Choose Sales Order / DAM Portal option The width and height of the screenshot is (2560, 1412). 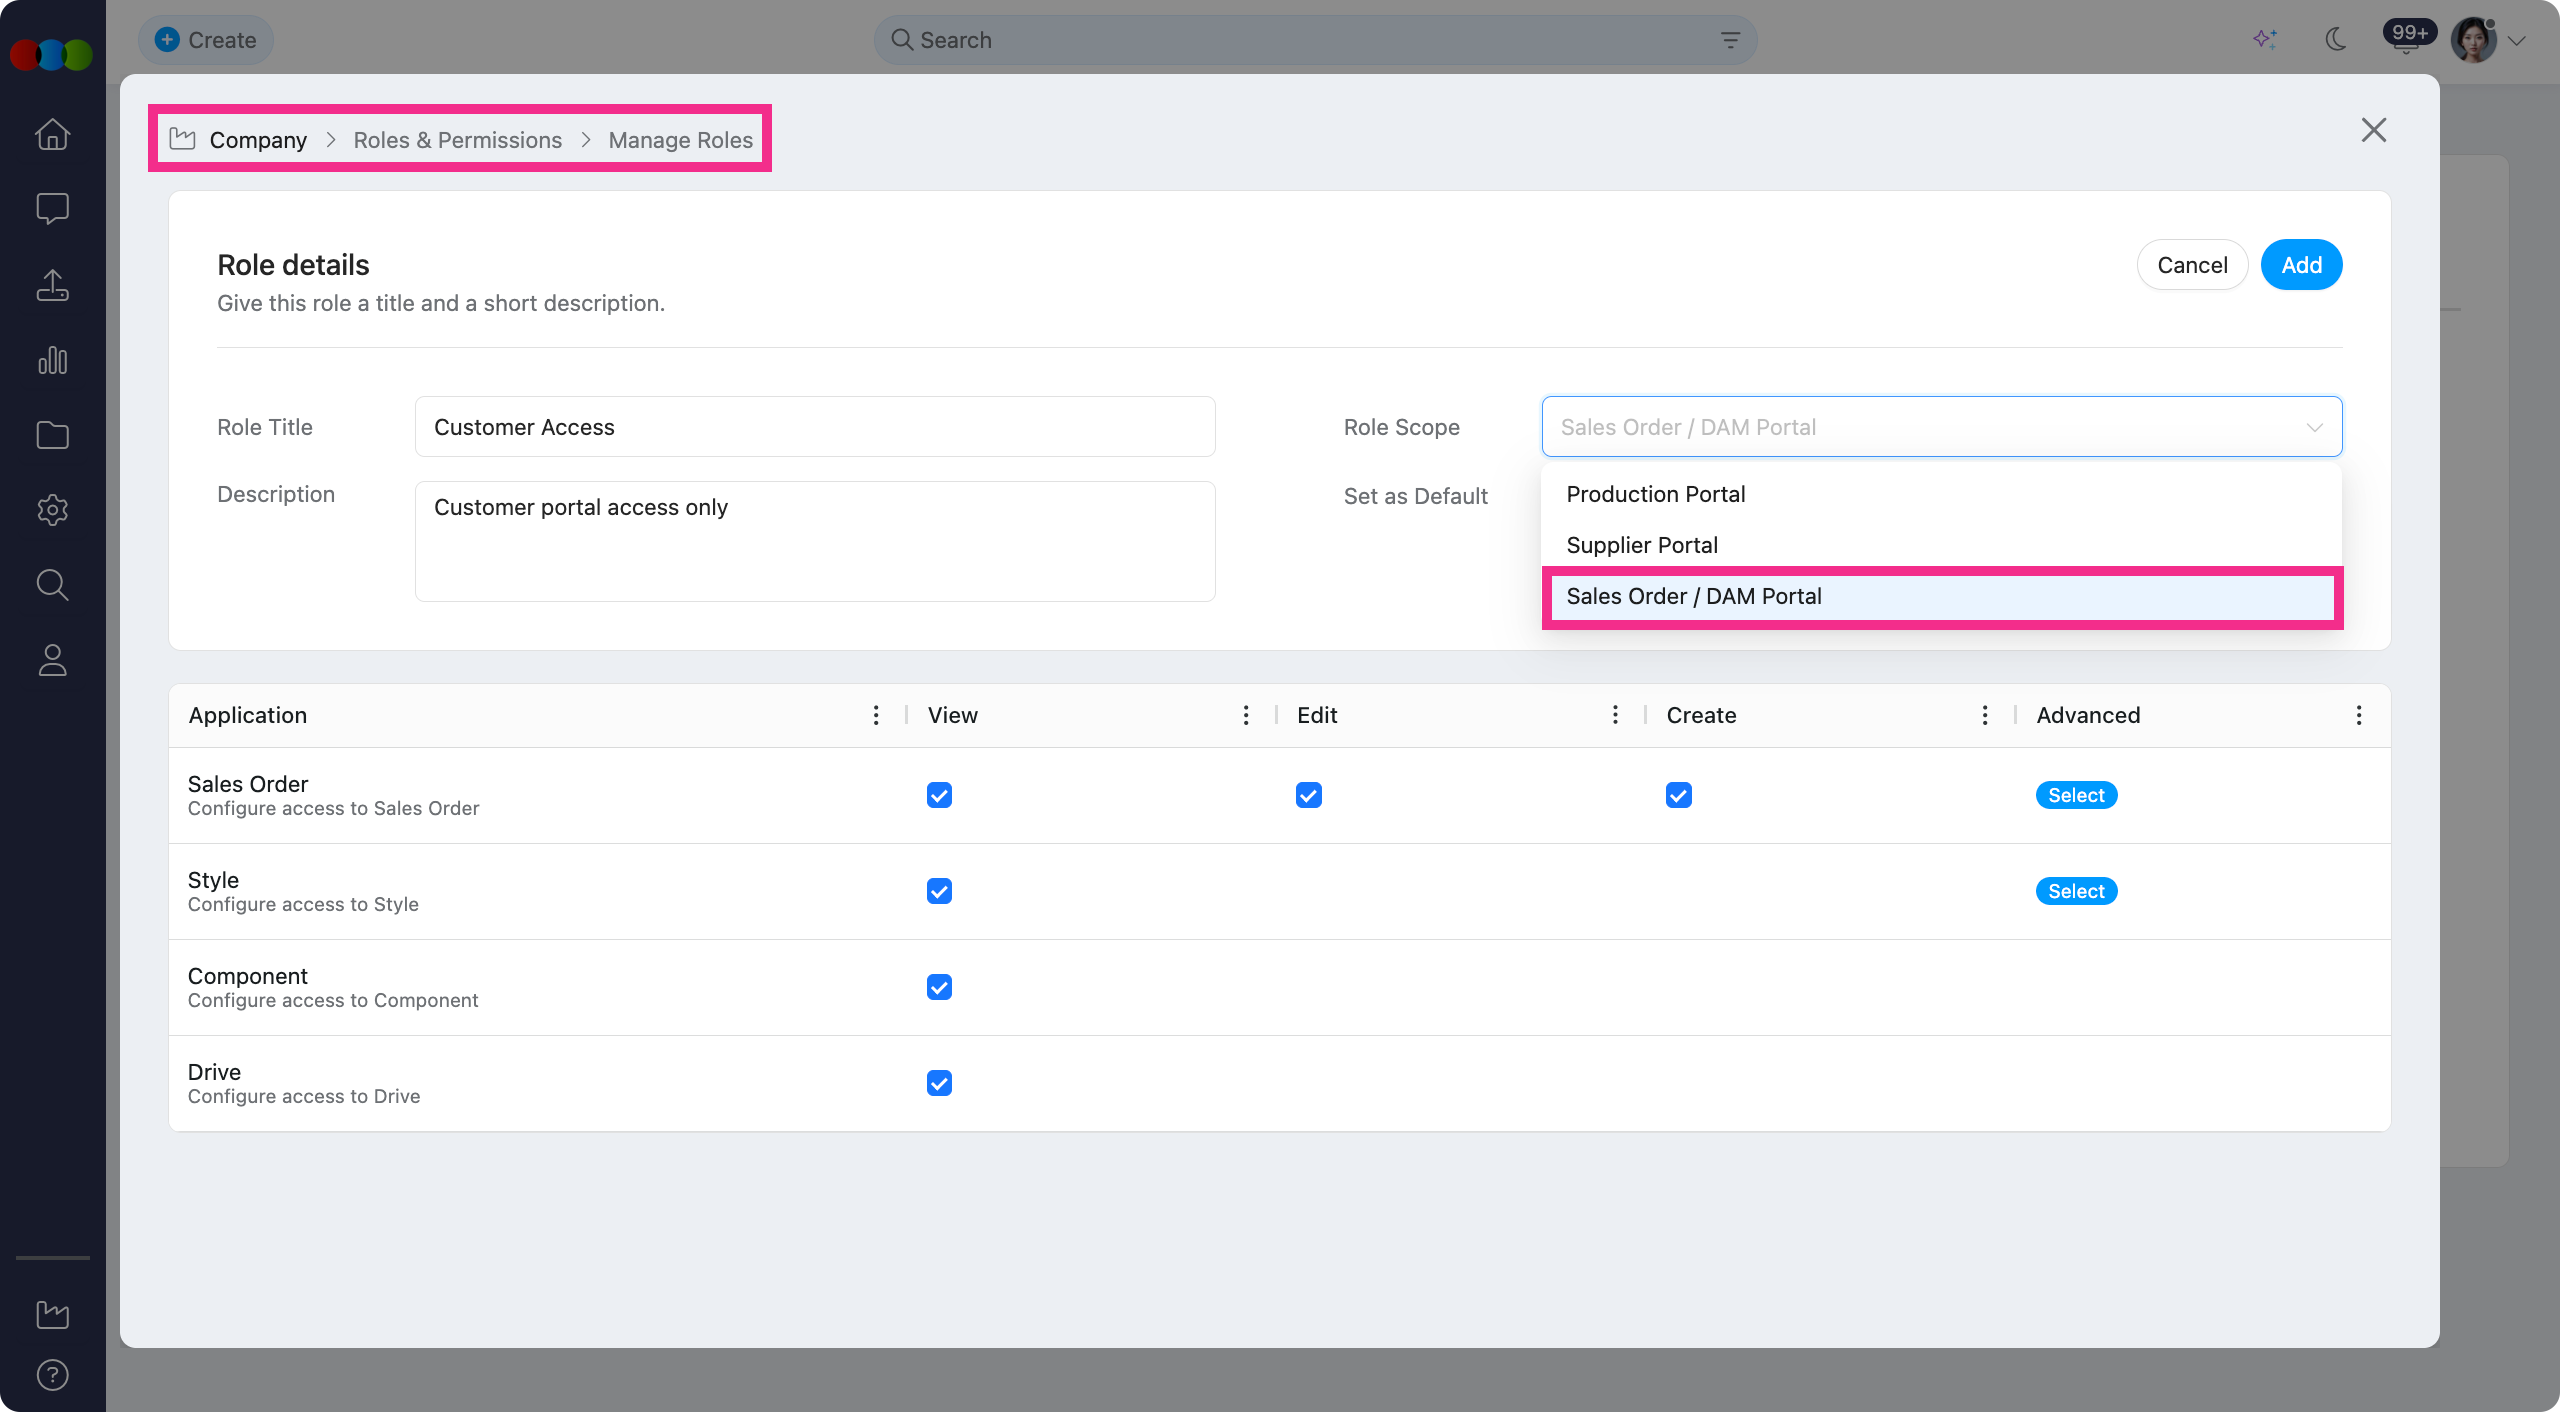click(x=1942, y=597)
